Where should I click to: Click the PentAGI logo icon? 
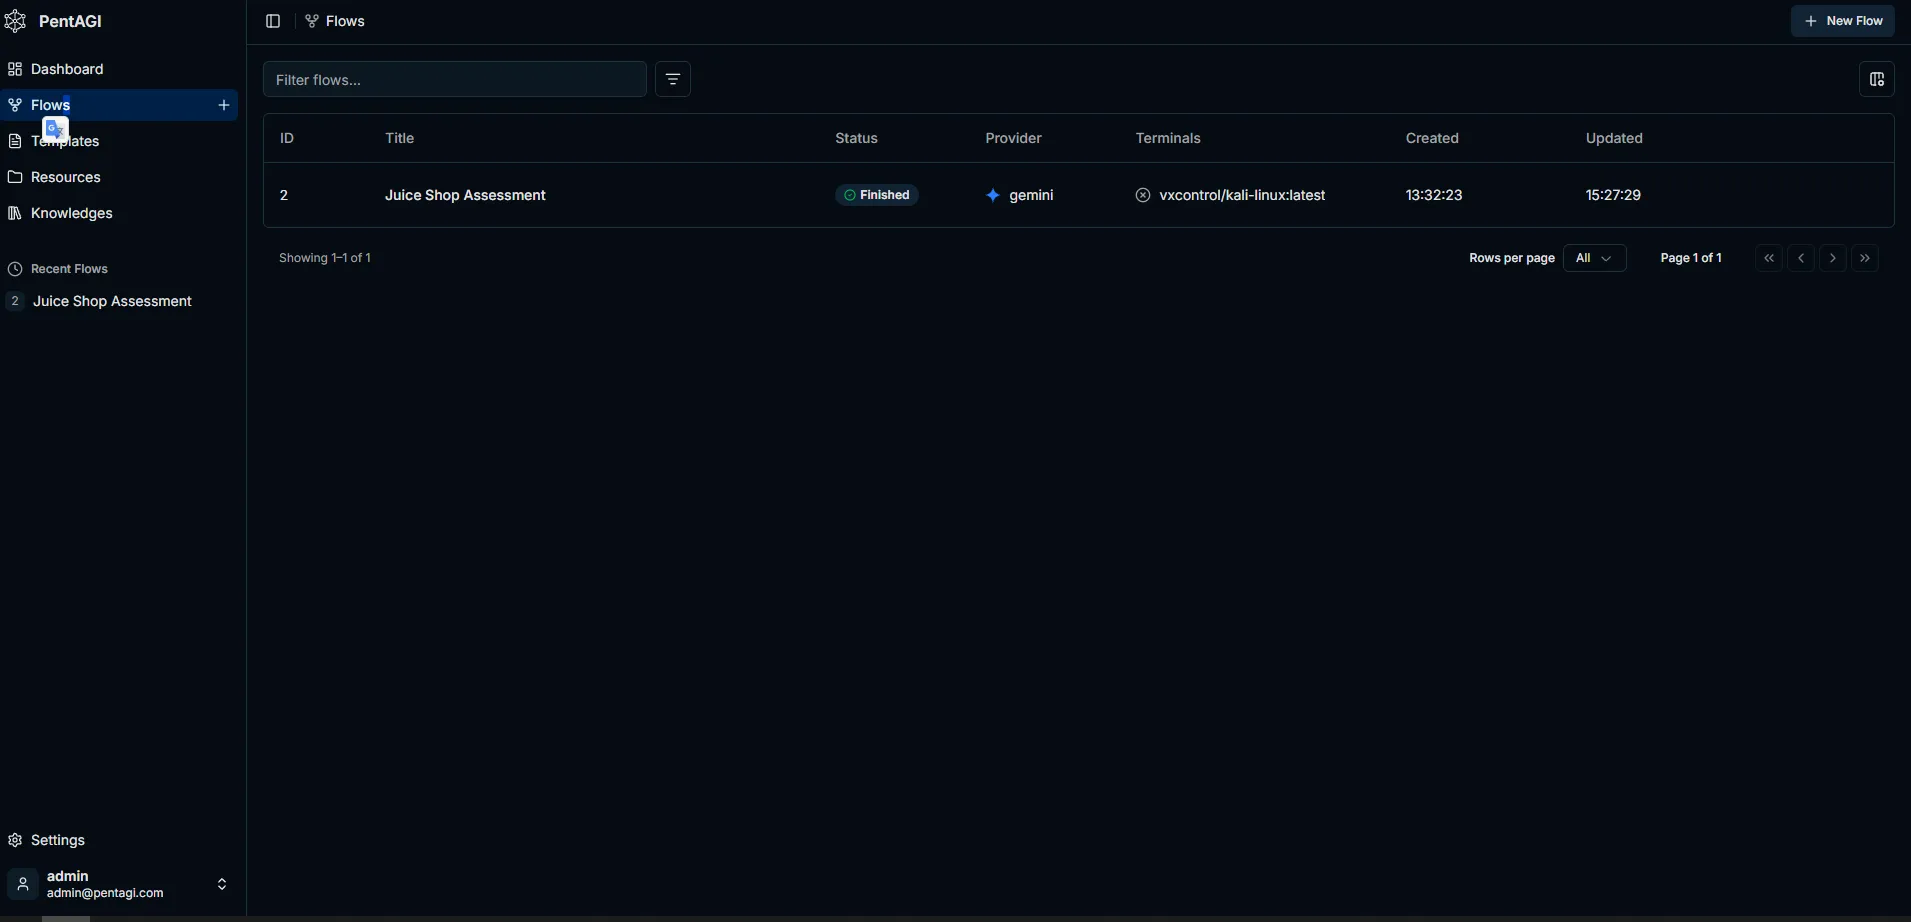pos(15,21)
